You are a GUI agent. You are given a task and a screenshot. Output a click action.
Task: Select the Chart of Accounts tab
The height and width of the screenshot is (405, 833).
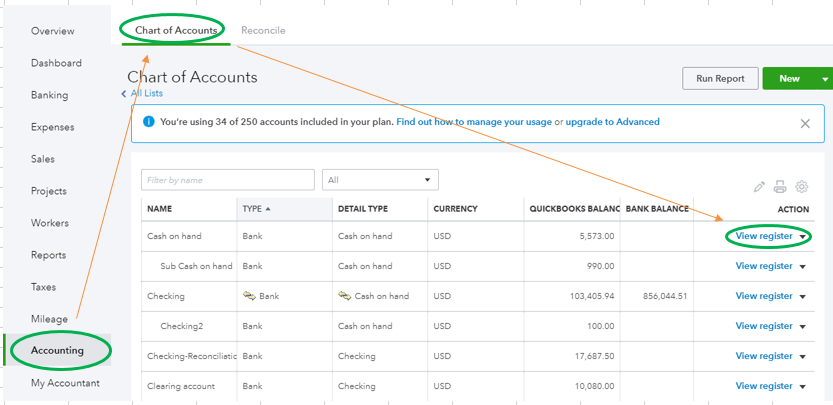tap(176, 31)
